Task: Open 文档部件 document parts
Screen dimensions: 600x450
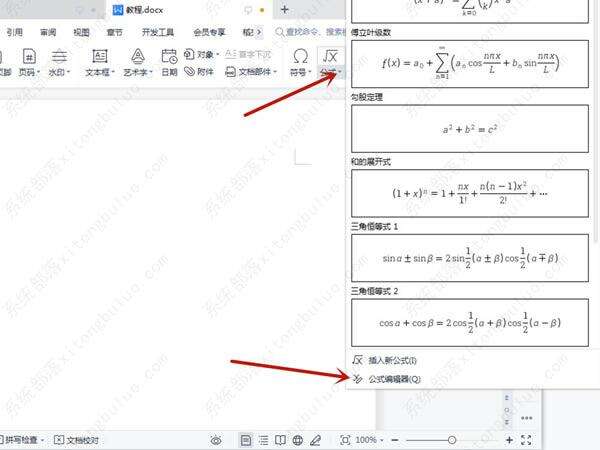Action: tap(250, 72)
